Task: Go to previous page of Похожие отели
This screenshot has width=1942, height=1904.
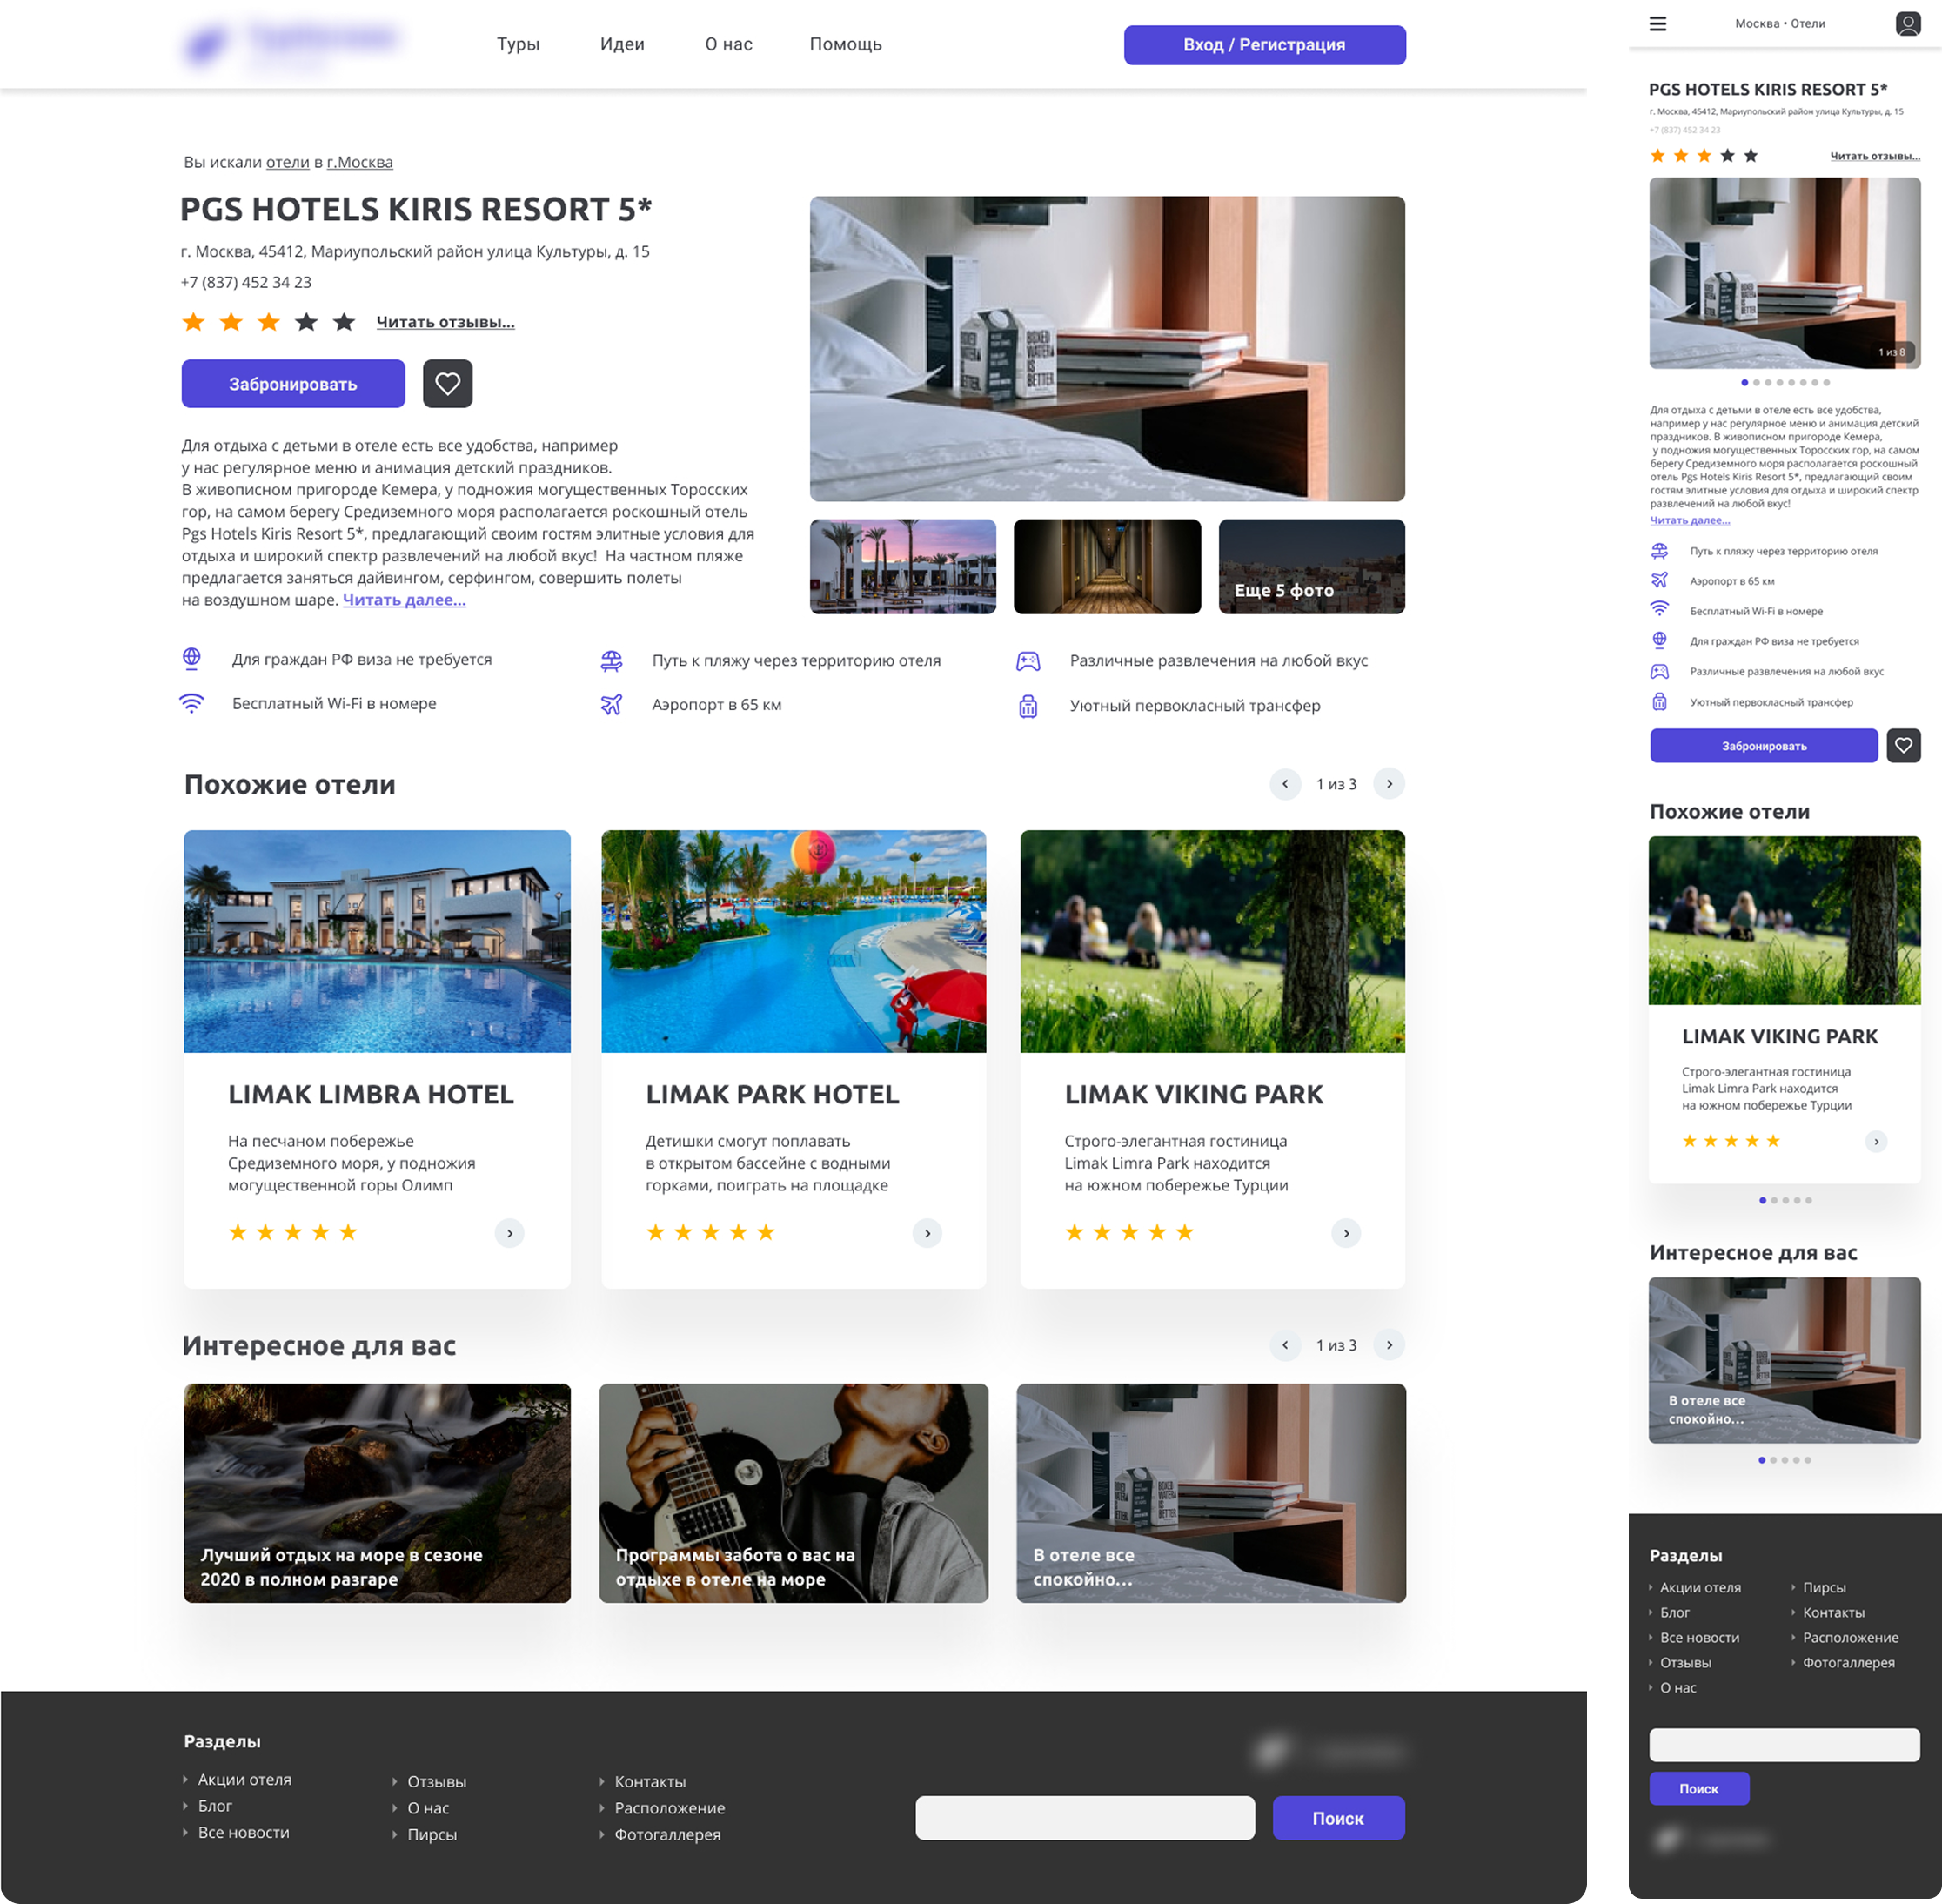Action: 1285,784
